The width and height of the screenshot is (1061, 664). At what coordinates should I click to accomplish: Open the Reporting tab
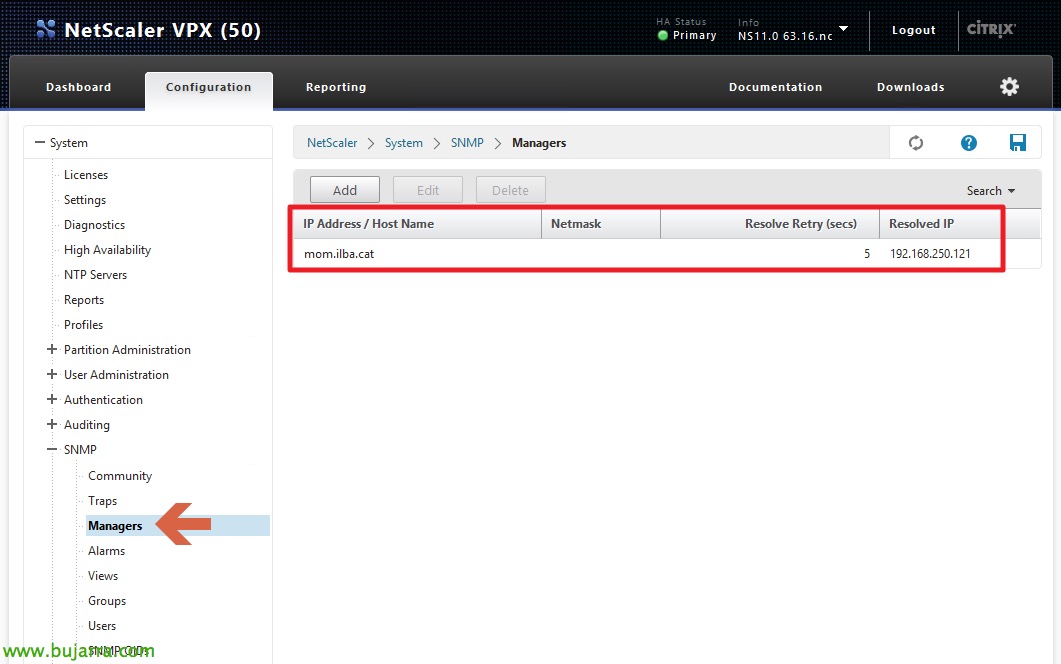coord(336,87)
